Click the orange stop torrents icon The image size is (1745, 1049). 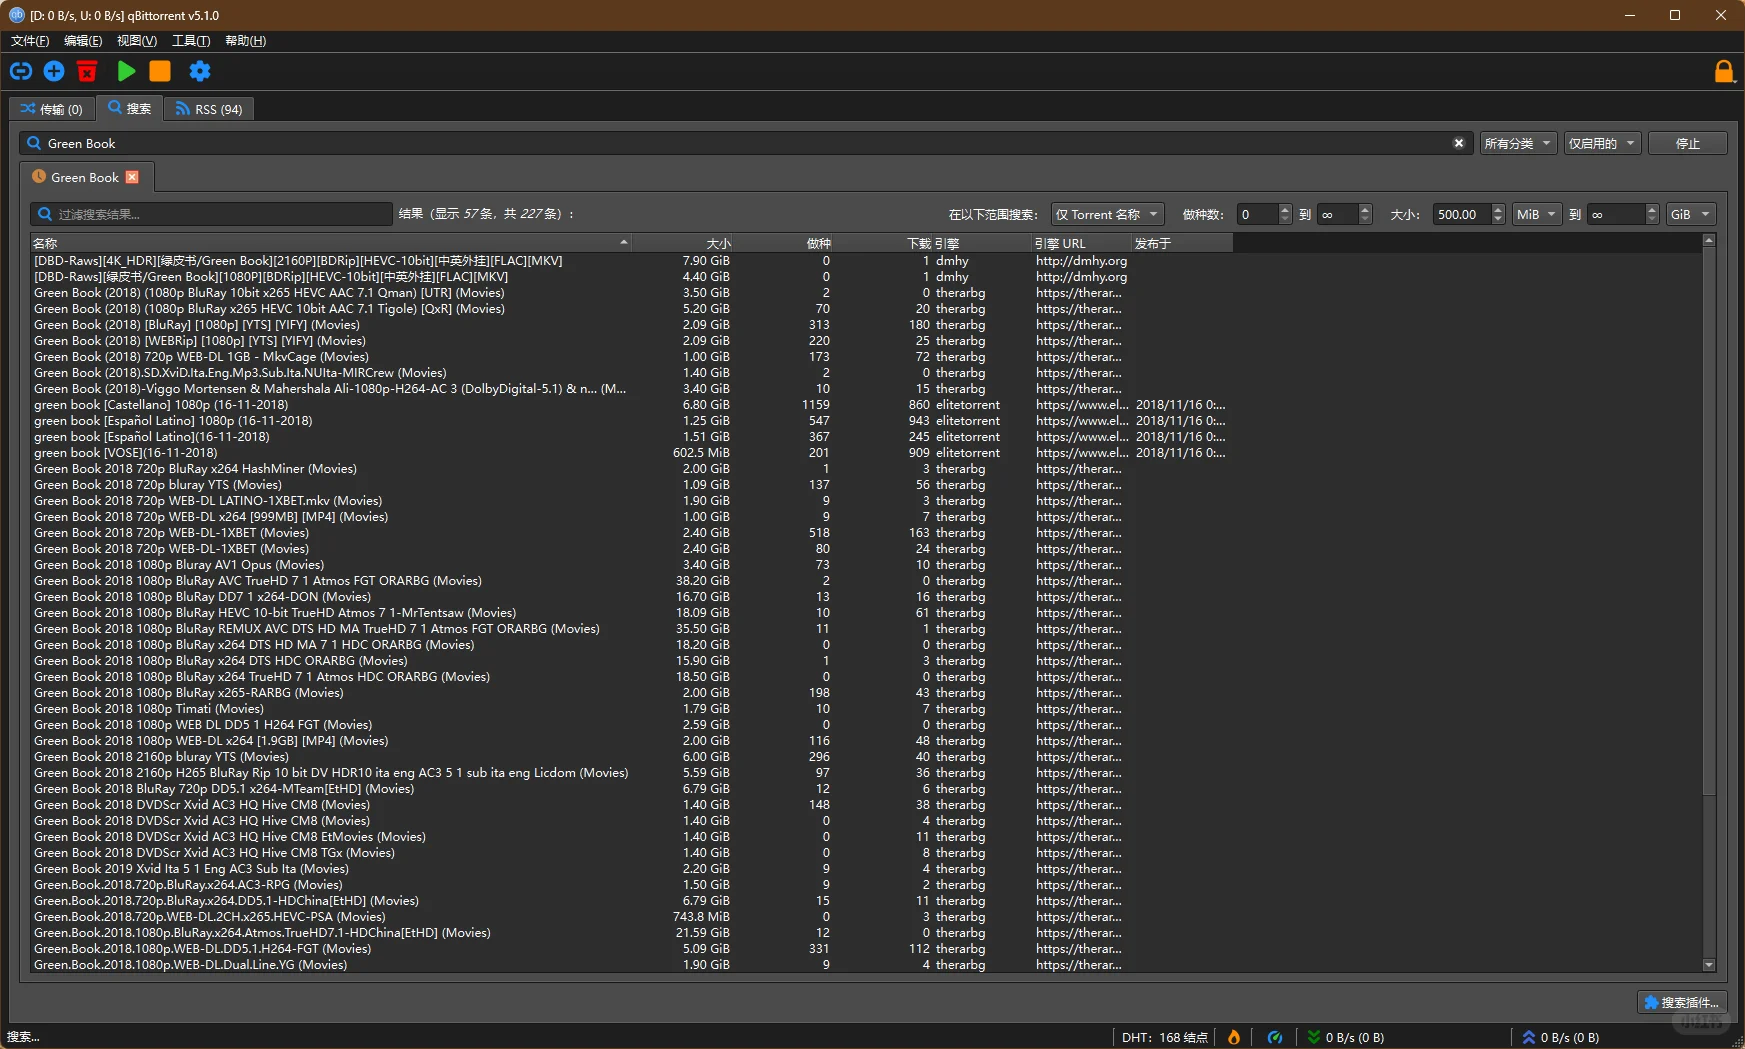pyautogui.click(x=160, y=71)
